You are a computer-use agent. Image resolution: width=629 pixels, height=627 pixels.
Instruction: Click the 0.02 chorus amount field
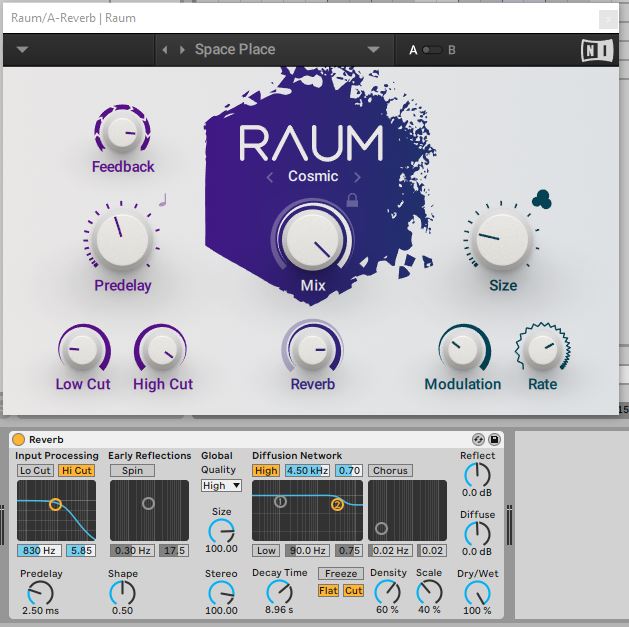click(x=432, y=550)
